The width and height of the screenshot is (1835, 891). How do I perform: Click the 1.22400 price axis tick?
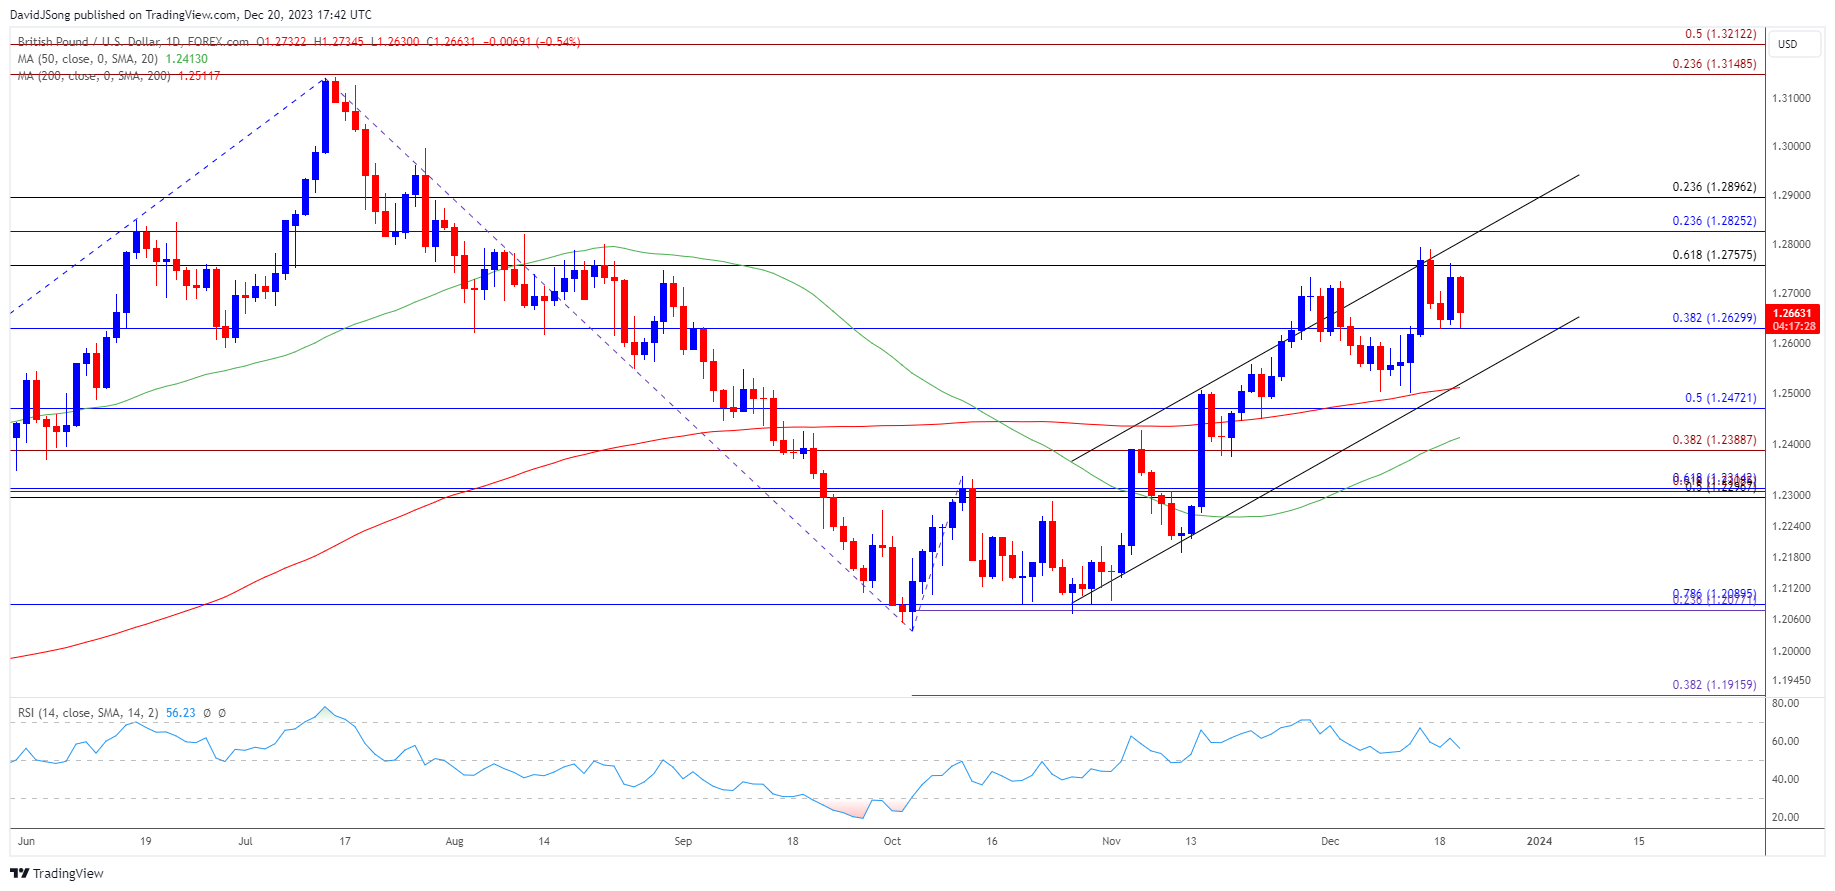[1791, 526]
